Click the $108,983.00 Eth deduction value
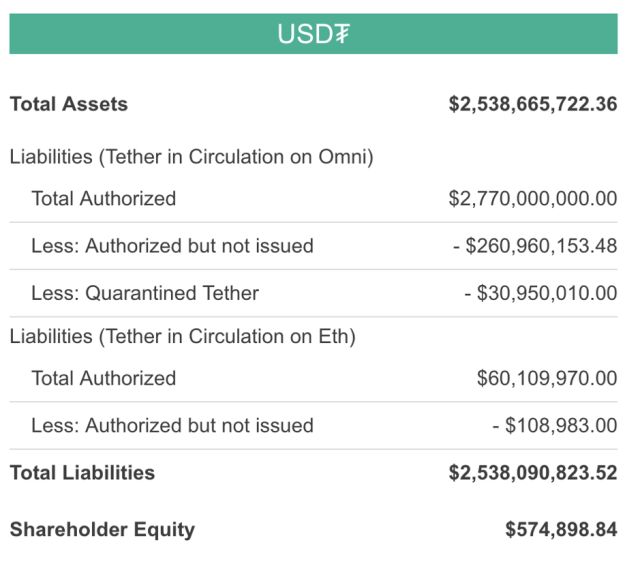 pyautogui.click(x=554, y=425)
